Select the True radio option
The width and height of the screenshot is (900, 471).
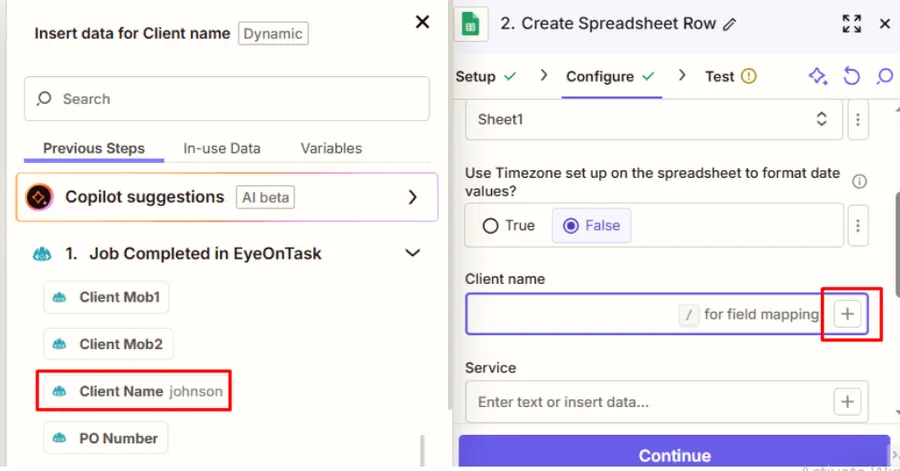pyautogui.click(x=509, y=225)
